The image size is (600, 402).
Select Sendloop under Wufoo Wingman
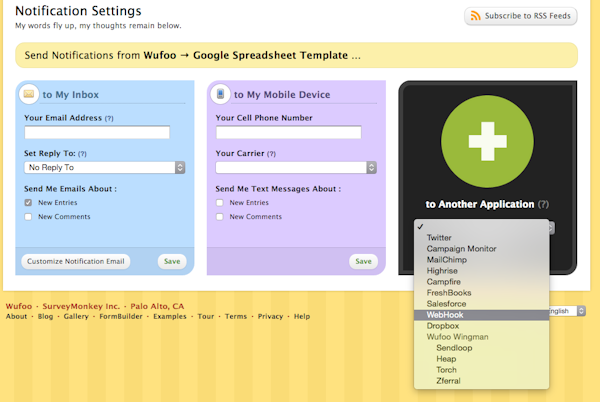(x=481, y=348)
